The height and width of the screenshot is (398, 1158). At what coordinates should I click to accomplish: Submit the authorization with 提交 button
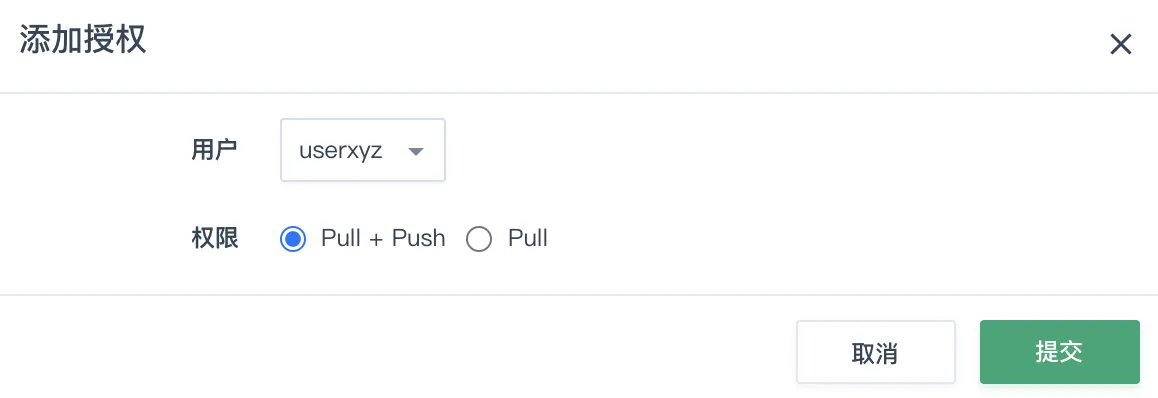[x=1060, y=352]
